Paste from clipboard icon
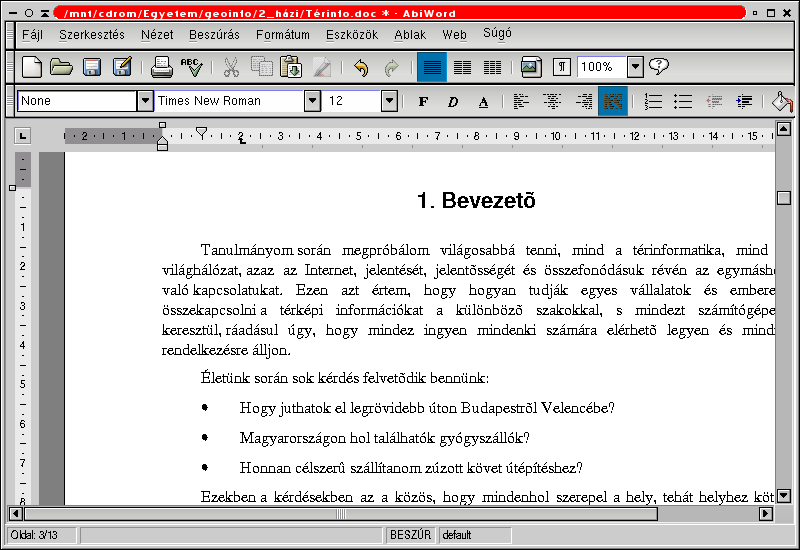This screenshot has width=800, height=550. click(x=291, y=67)
